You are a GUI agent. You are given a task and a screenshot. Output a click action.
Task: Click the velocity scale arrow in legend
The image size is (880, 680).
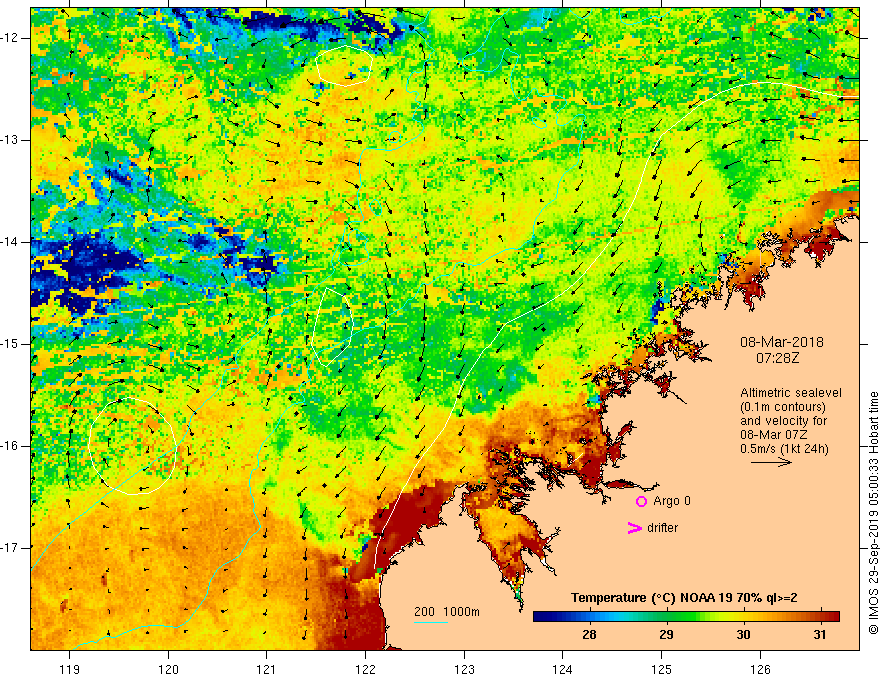(x=771, y=462)
